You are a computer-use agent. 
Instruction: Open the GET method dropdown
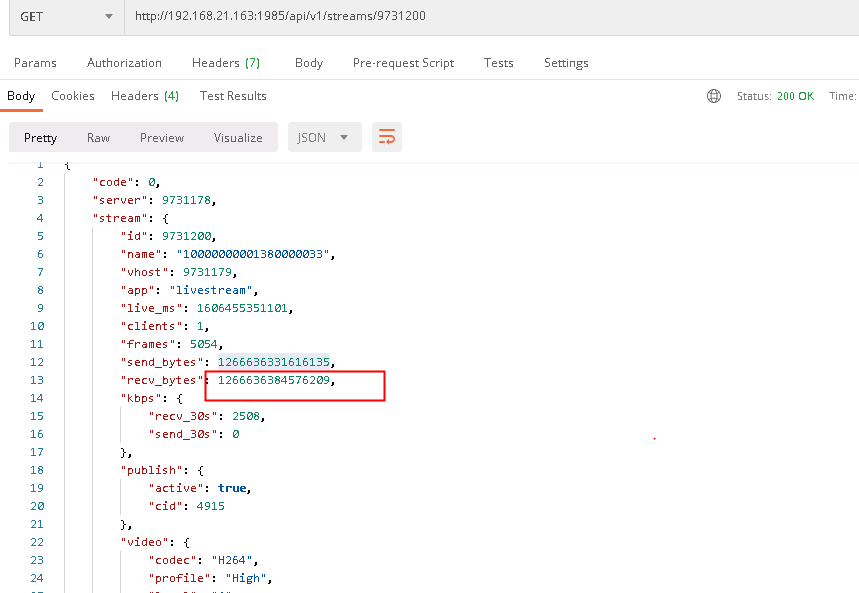65,16
